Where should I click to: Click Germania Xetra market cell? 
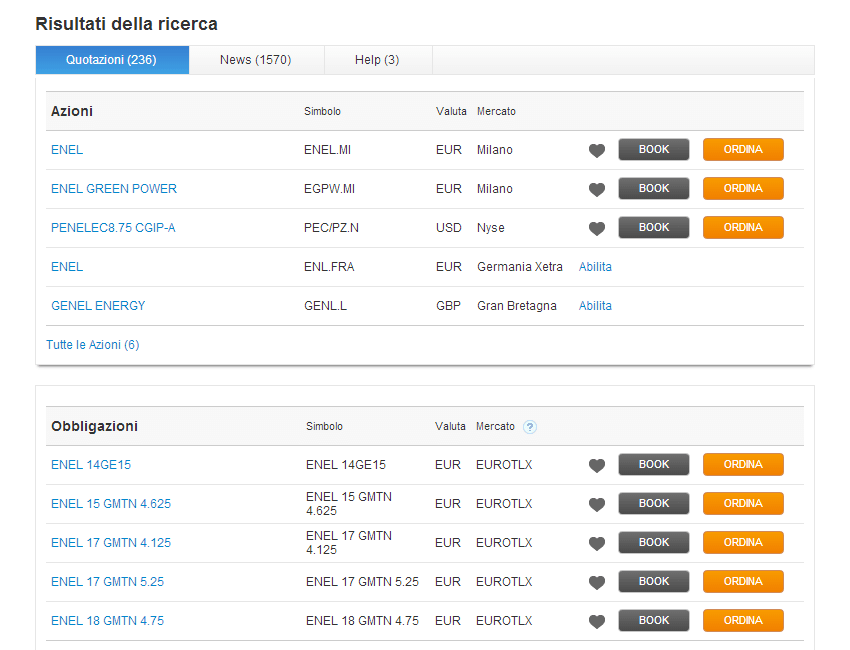click(x=520, y=267)
